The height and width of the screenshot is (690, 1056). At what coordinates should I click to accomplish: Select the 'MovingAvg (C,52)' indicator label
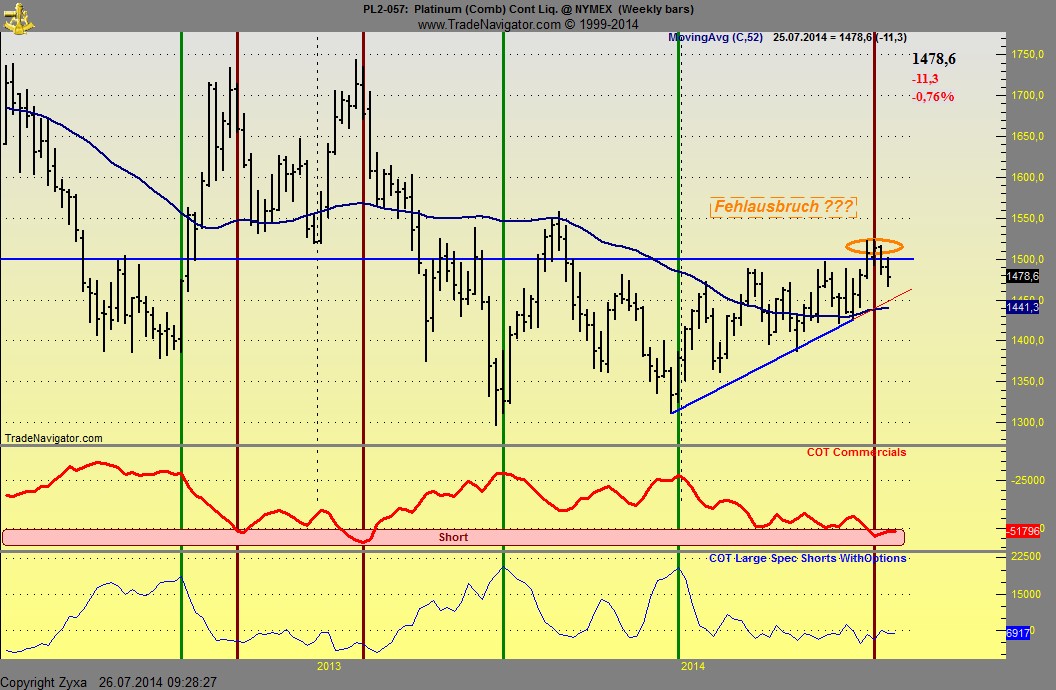715,38
